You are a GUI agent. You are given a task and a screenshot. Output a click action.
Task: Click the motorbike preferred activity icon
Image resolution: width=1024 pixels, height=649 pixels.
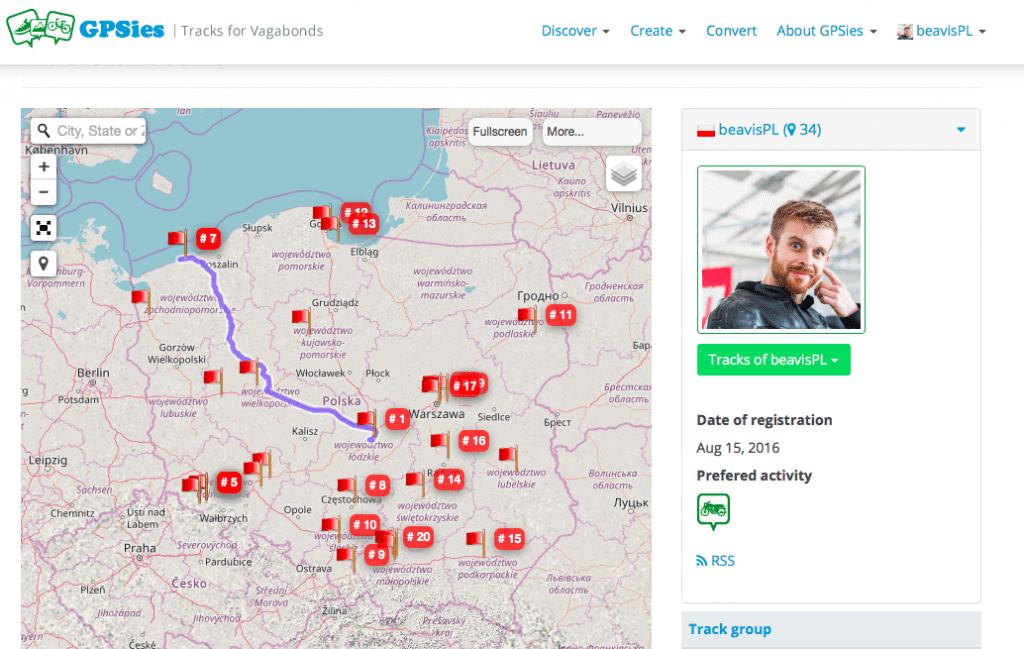point(713,510)
